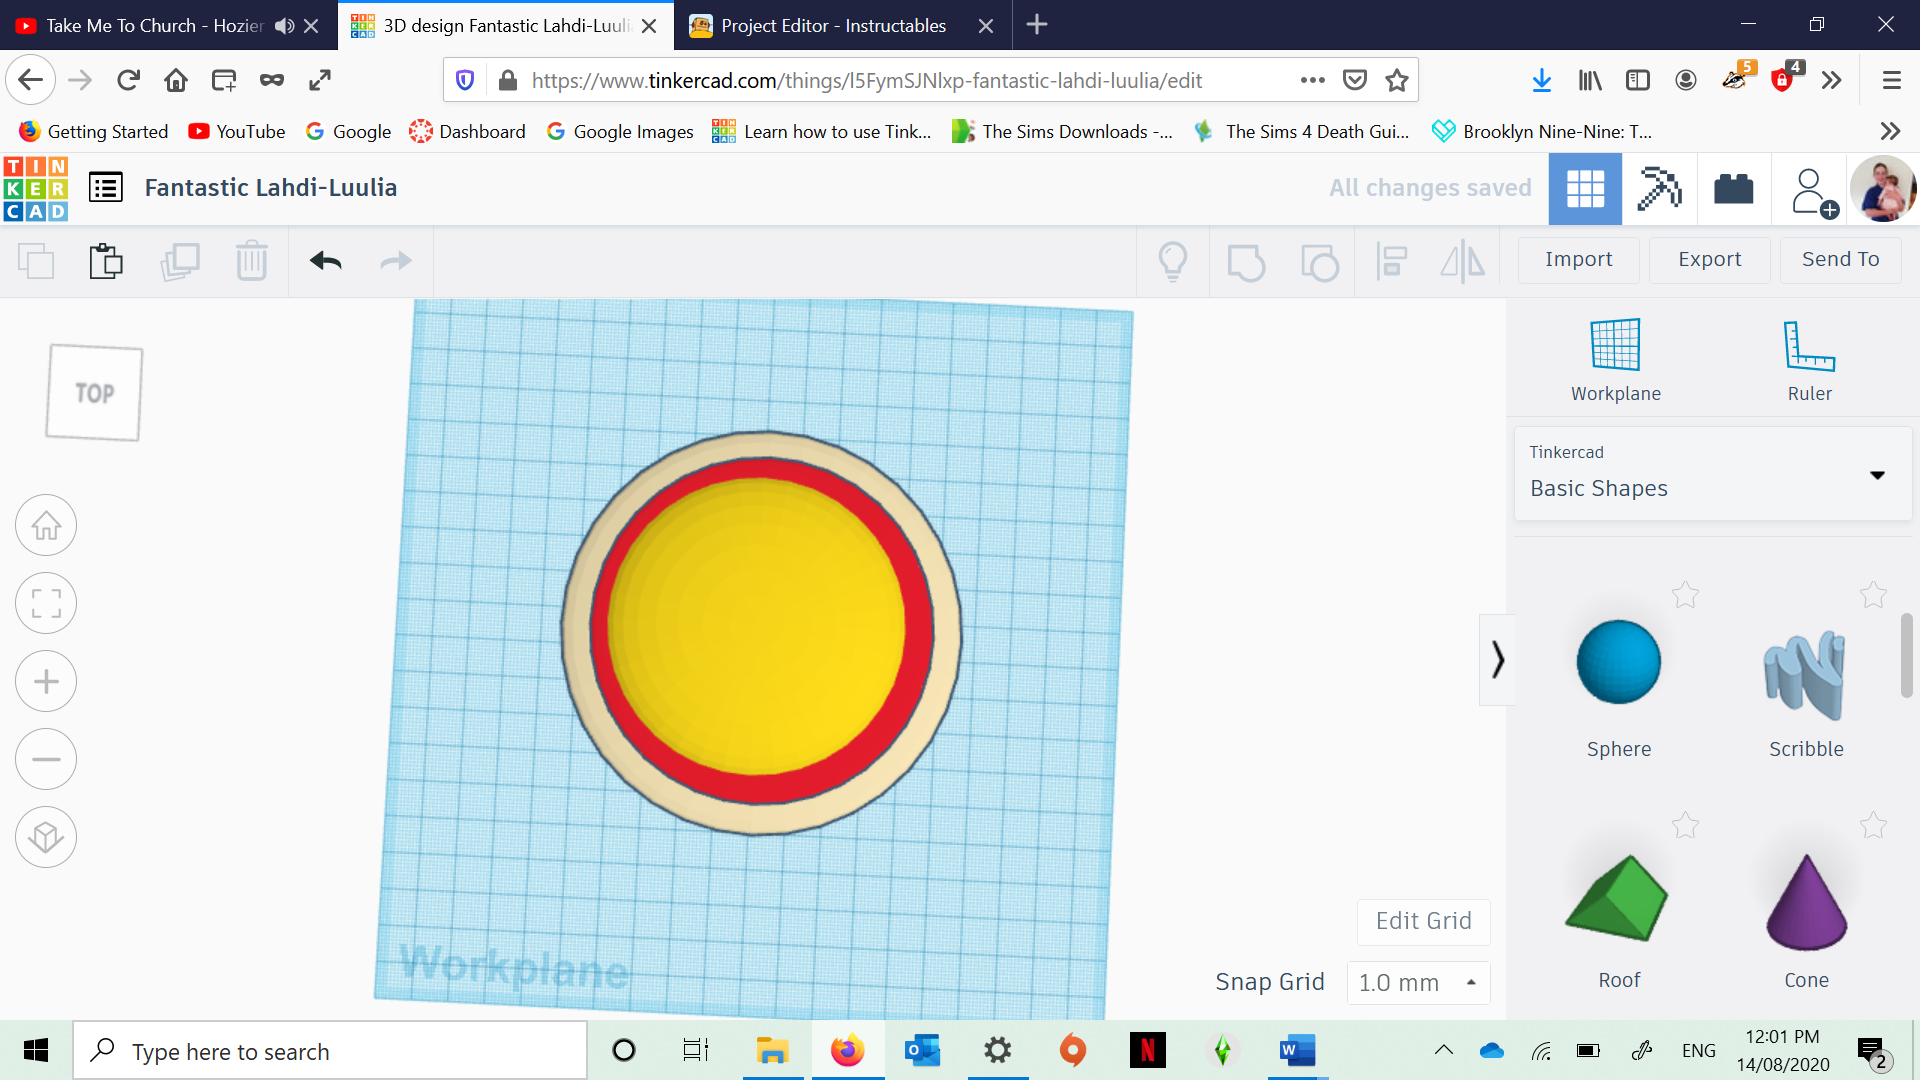Show more bookmarks chevron
The width and height of the screenshot is (1920, 1080).
(1890, 131)
